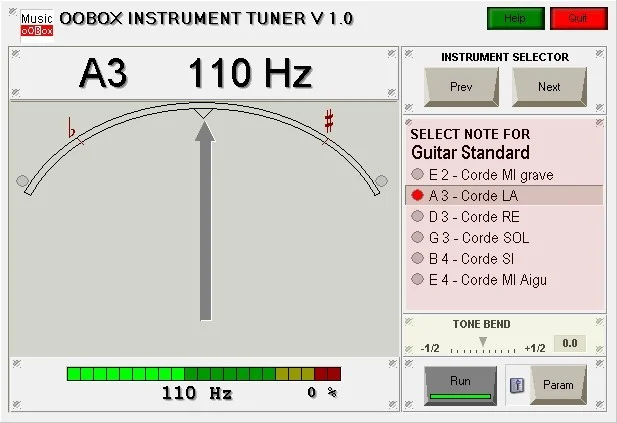Click the right gray indicator light on the meter
The width and height of the screenshot is (617, 423).
coord(381,181)
